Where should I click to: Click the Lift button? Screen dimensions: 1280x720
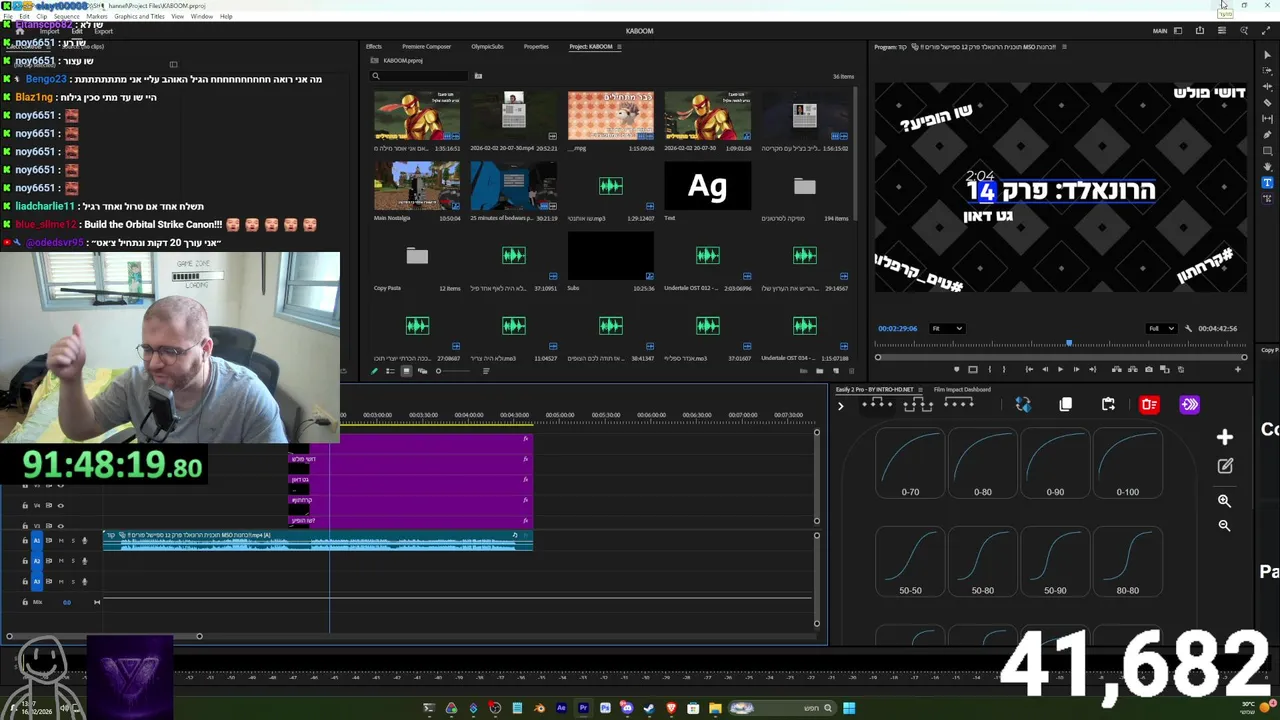[1117, 370]
